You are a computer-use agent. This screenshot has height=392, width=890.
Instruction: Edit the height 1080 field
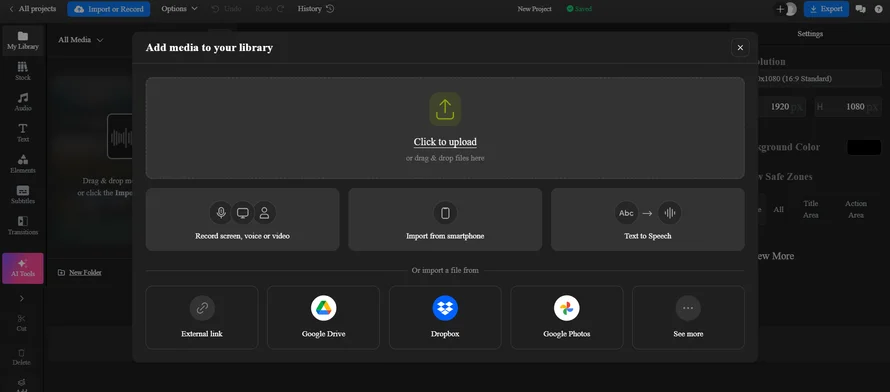[849, 107]
